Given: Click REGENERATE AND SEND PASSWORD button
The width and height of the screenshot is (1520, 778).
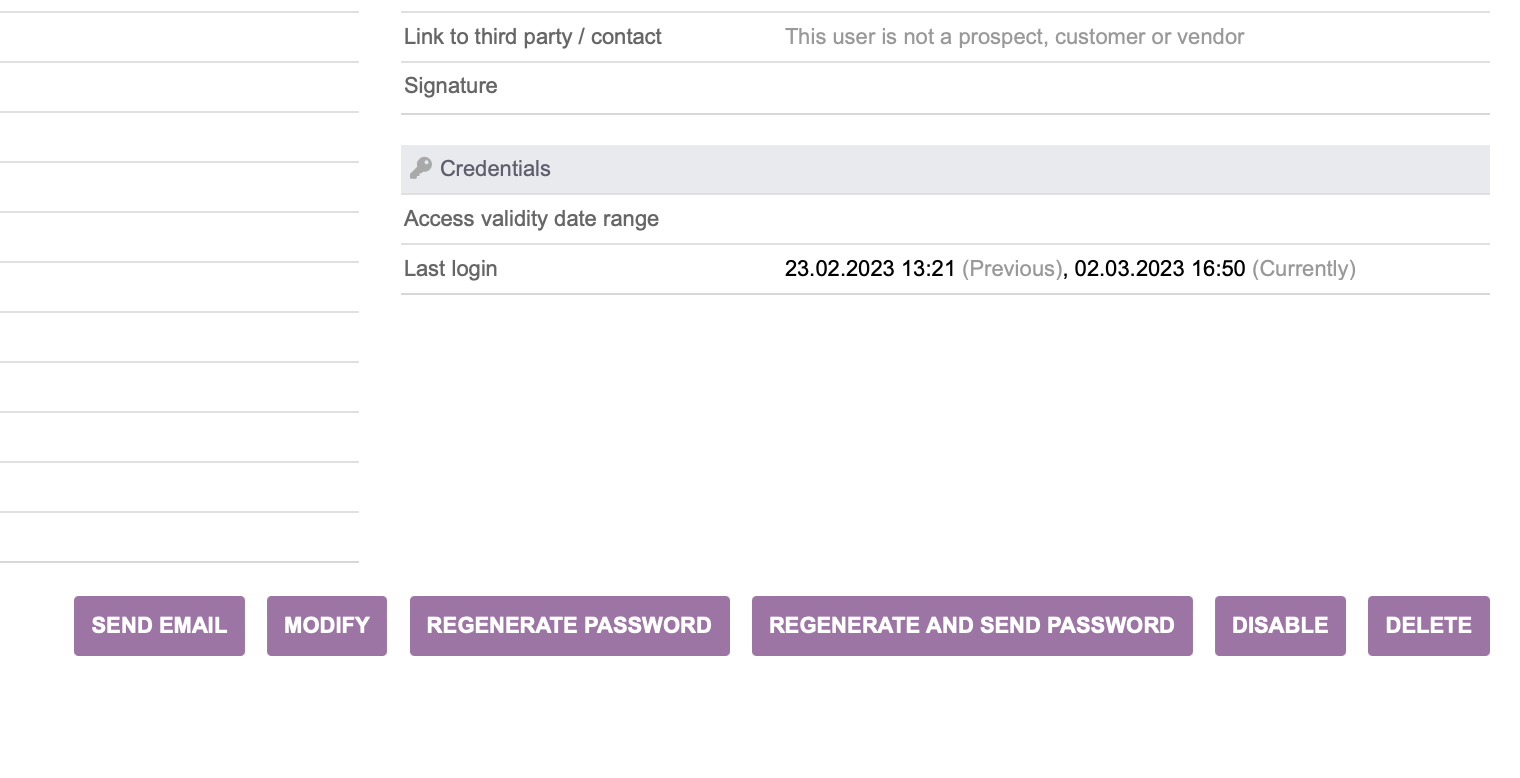Looking at the screenshot, I should click(x=972, y=626).
